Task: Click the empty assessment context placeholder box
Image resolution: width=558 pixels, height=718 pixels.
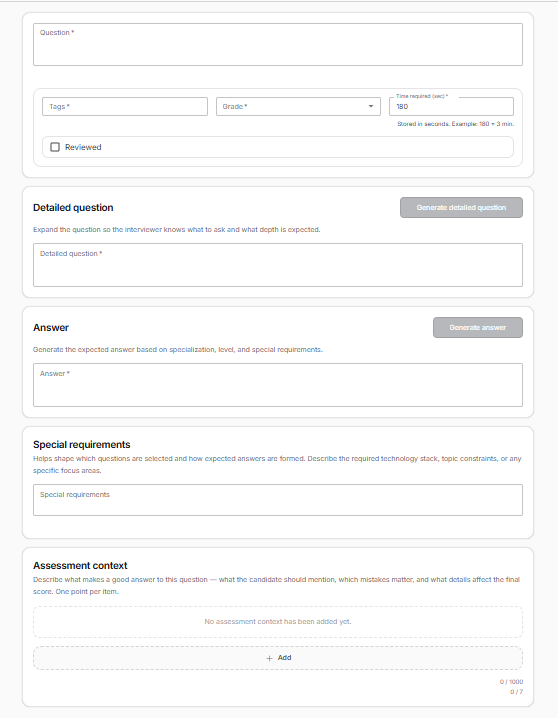Action: point(278,622)
